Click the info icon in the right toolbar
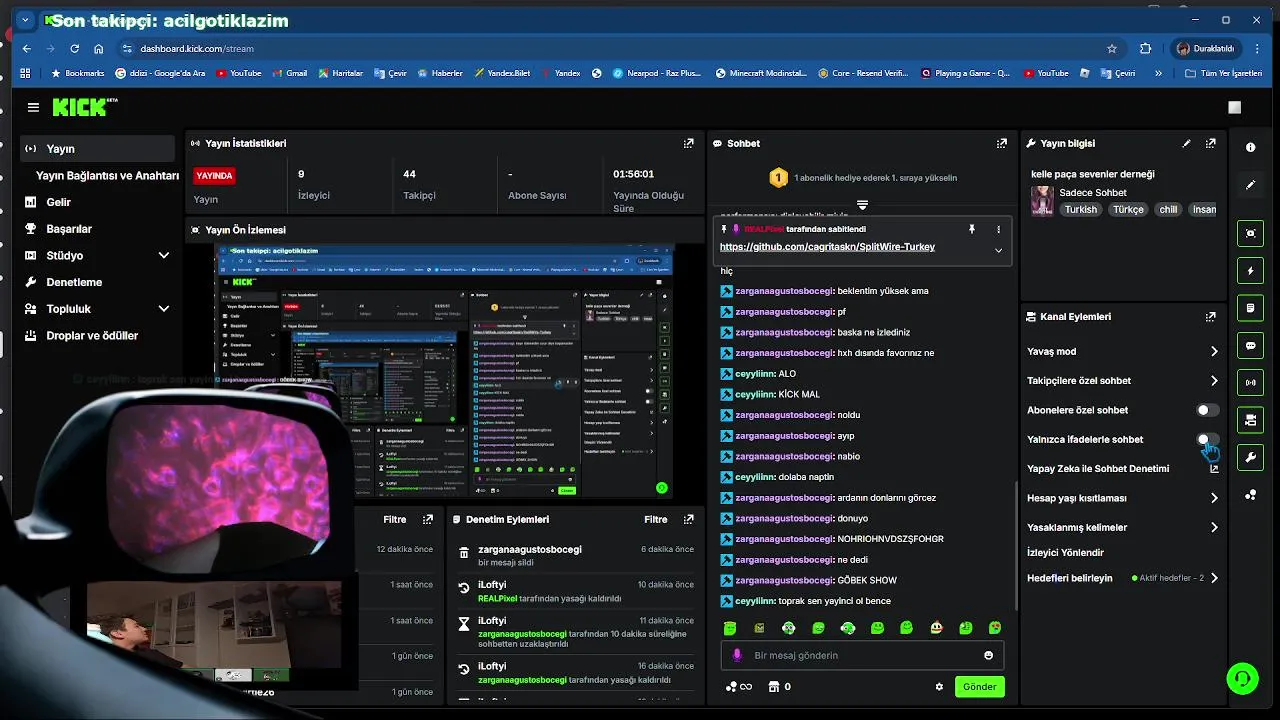This screenshot has height=720, width=1280. pyautogui.click(x=1250, y=147)
